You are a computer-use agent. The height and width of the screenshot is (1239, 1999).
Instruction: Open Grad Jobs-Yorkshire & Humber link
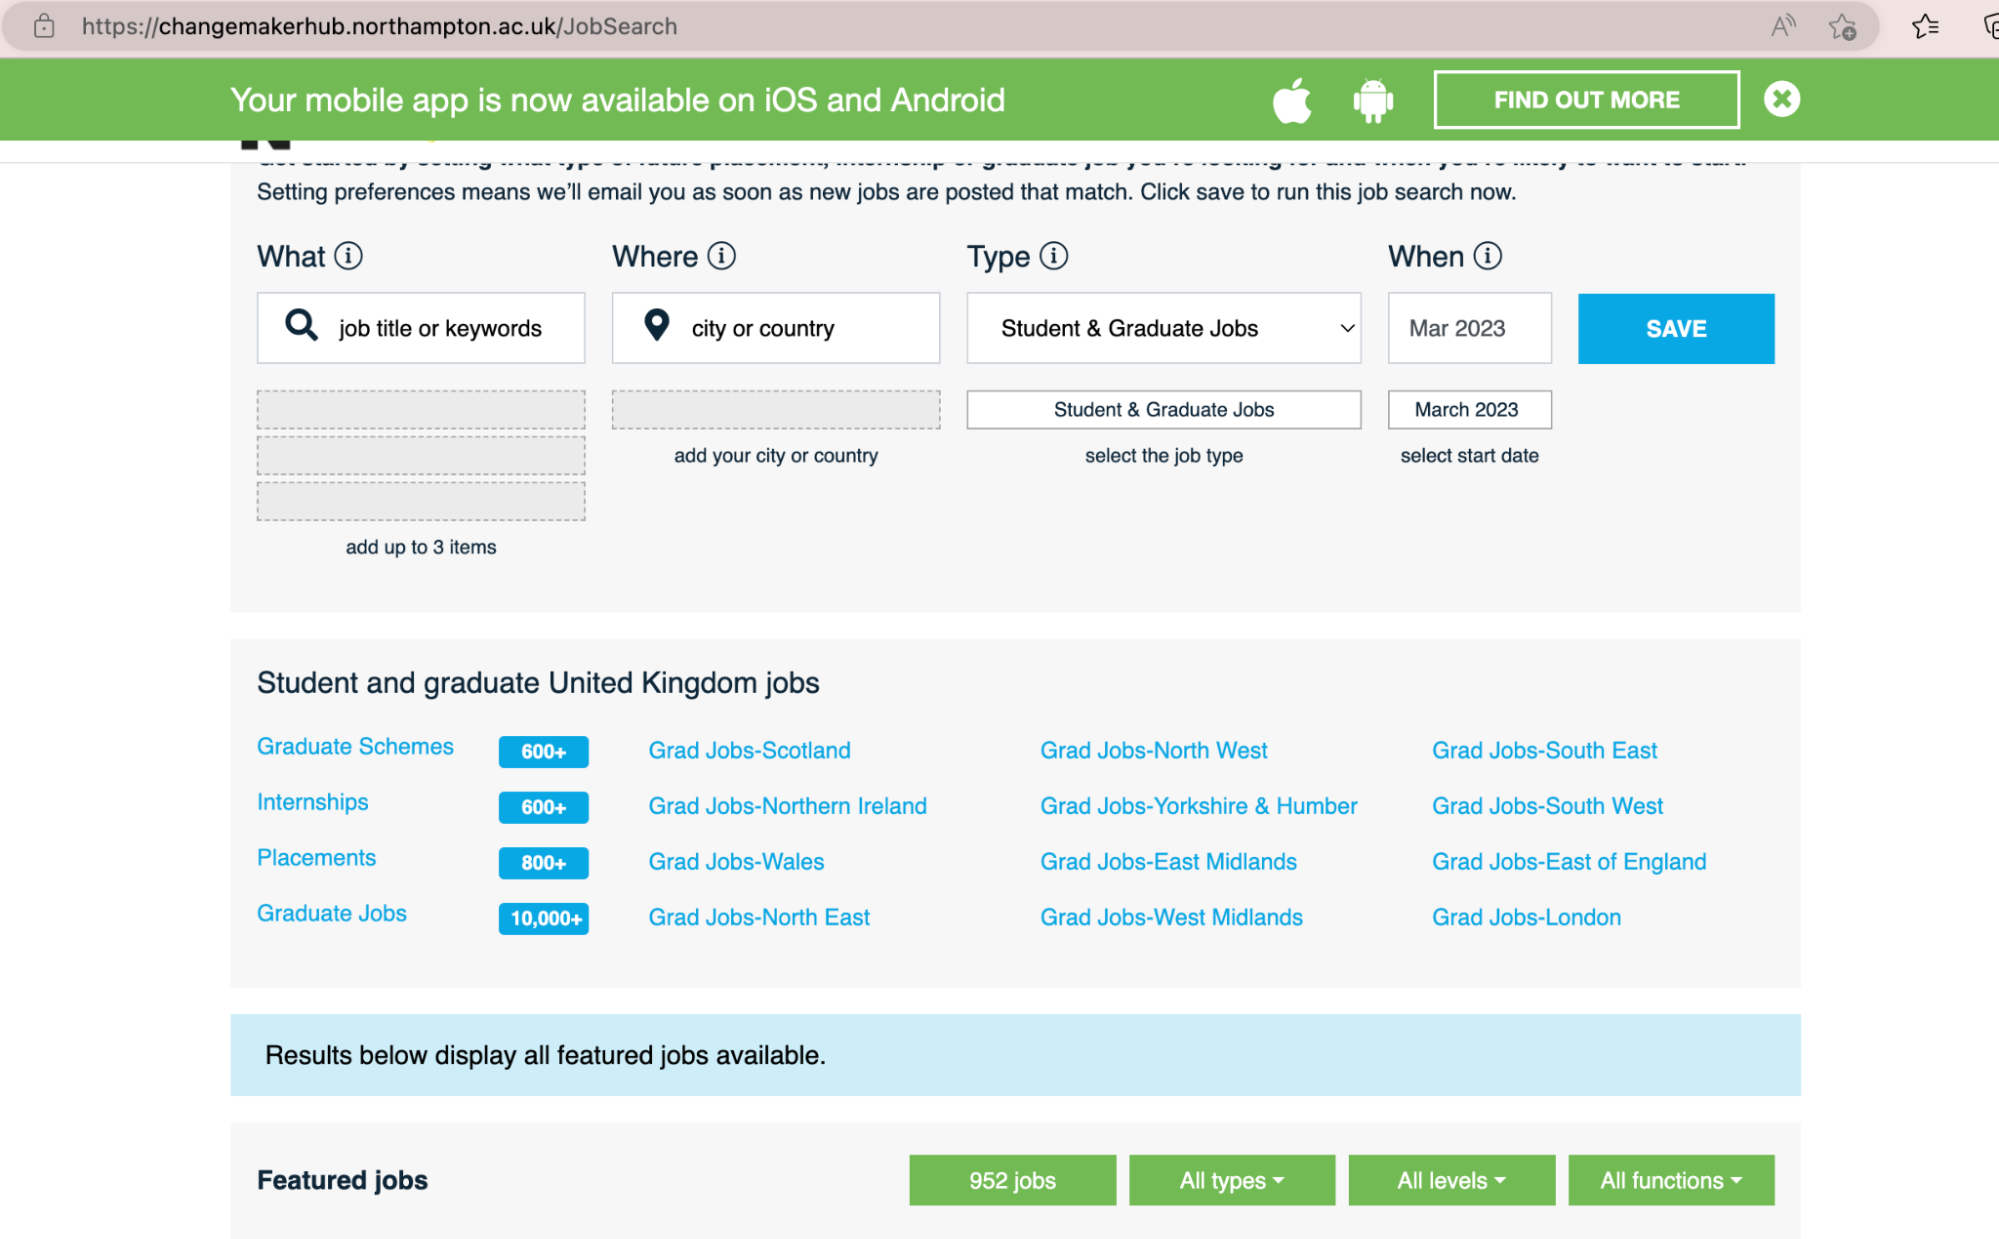pos(1198,806)
